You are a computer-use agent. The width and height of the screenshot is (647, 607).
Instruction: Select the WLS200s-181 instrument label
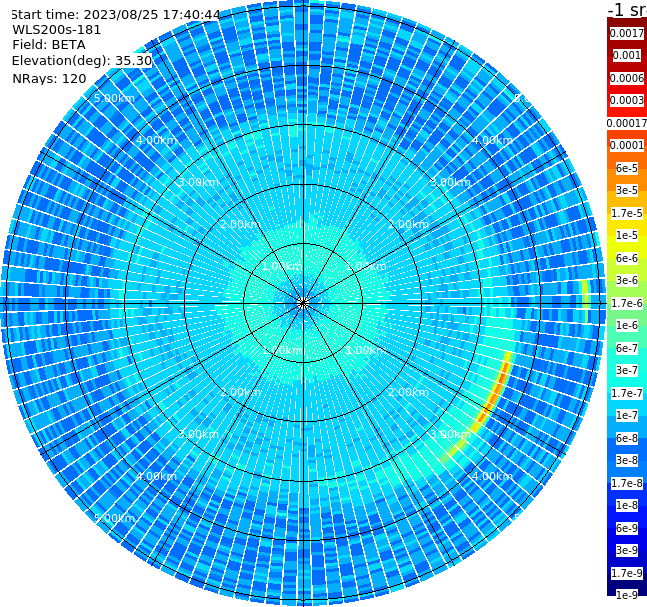(x=57, y=30)
